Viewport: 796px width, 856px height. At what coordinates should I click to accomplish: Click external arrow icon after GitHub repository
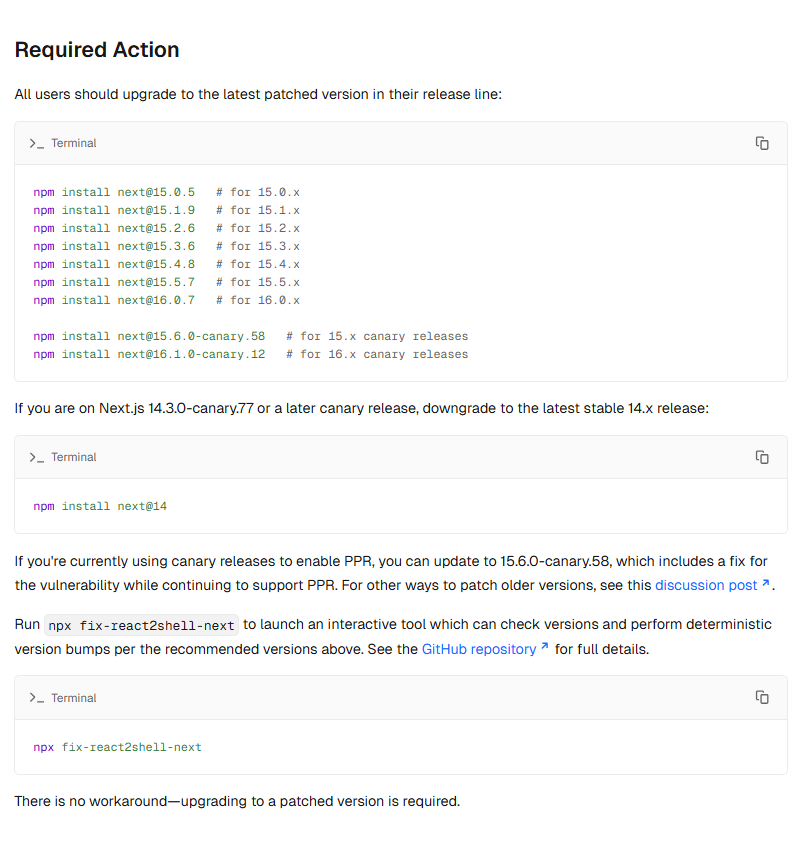(x=544, y=646)
